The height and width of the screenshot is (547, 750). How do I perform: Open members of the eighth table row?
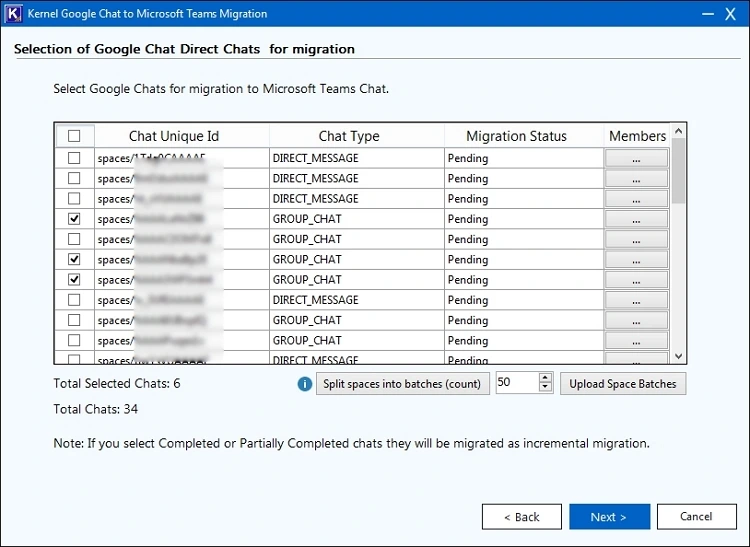[x=636, y=300]
